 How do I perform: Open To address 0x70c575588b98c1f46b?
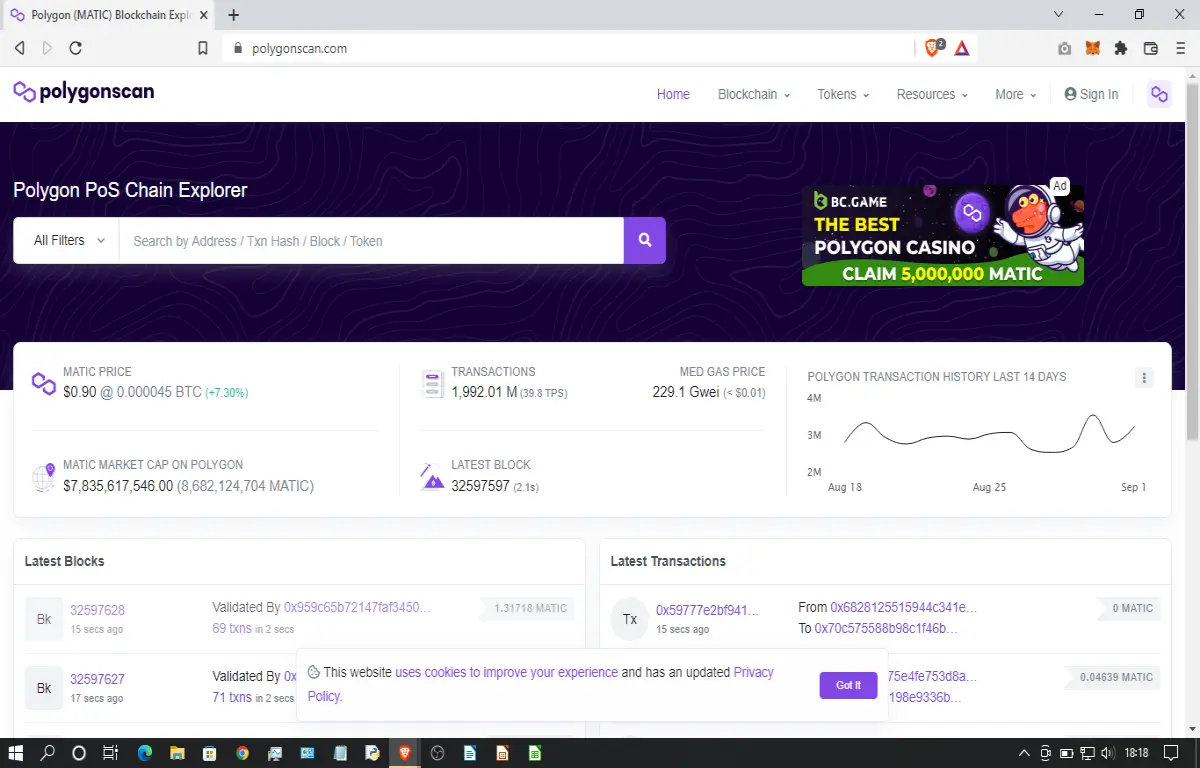pyautogui.click(x=886, y=628)
